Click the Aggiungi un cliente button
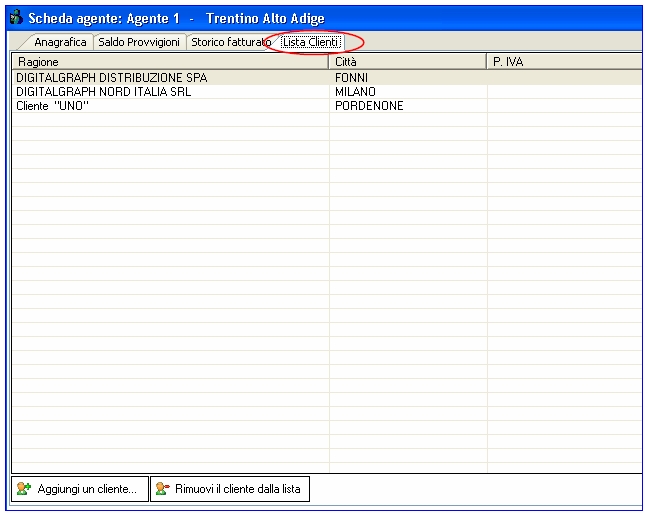Image resolution: width=649 pixels, height=516 pixels. pyautogui.click(x=80, y=489)
